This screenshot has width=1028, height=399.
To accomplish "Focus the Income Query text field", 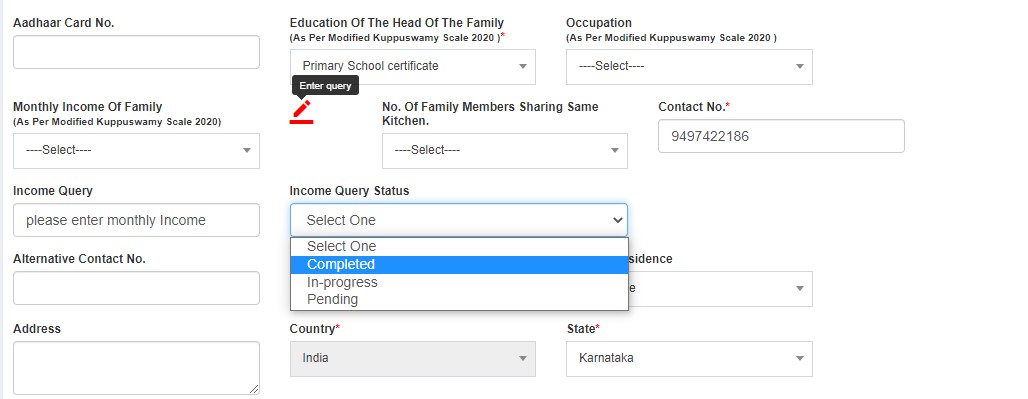I will tap(136, 220).
